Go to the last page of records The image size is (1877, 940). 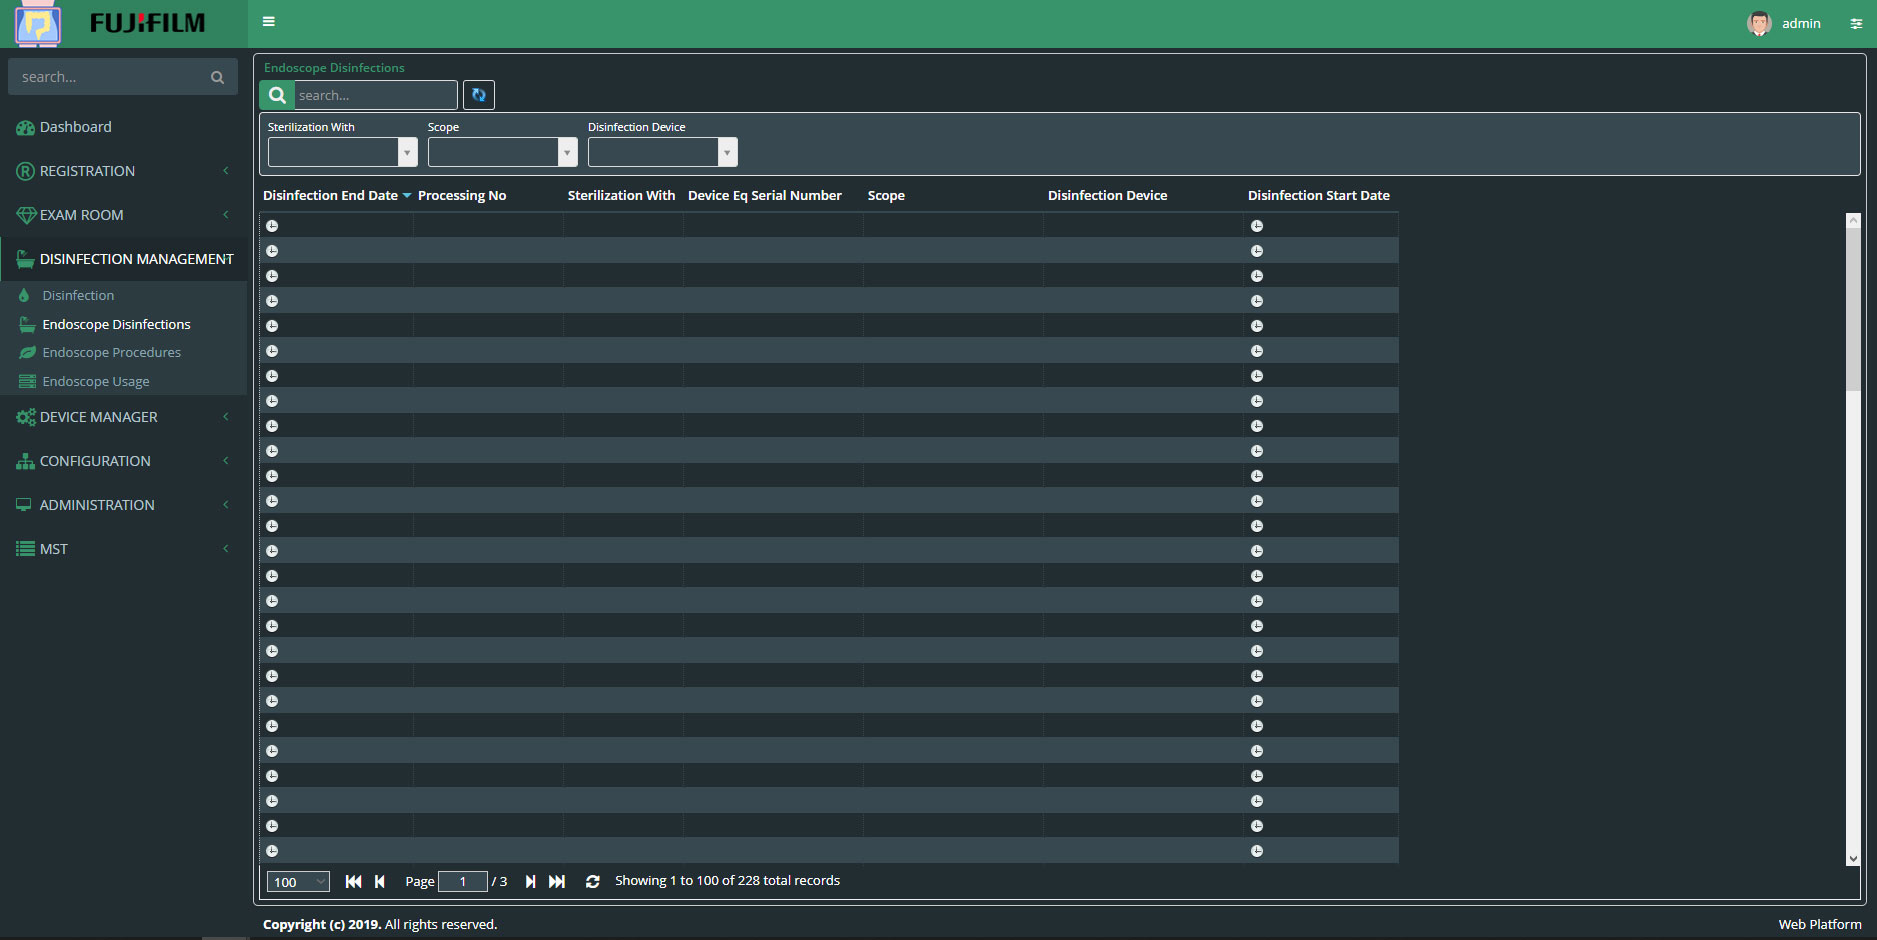(x=557, y=881)
